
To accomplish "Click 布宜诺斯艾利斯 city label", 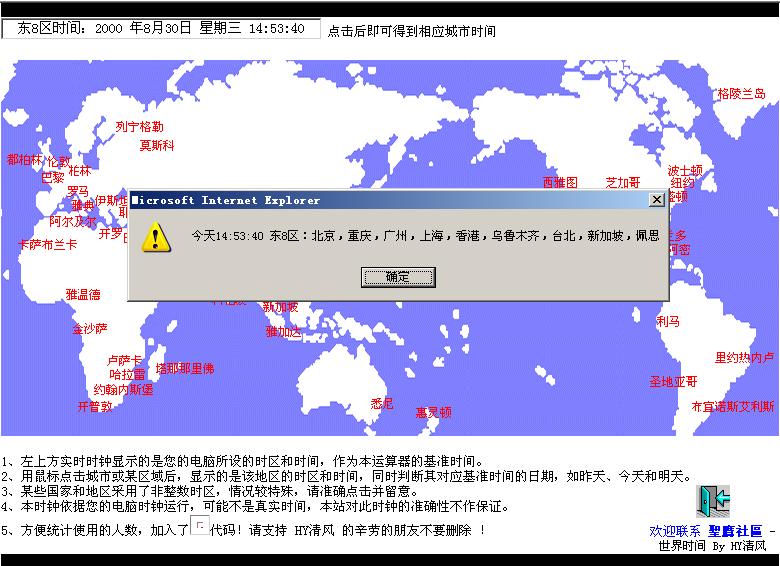I will click(733, 406).
